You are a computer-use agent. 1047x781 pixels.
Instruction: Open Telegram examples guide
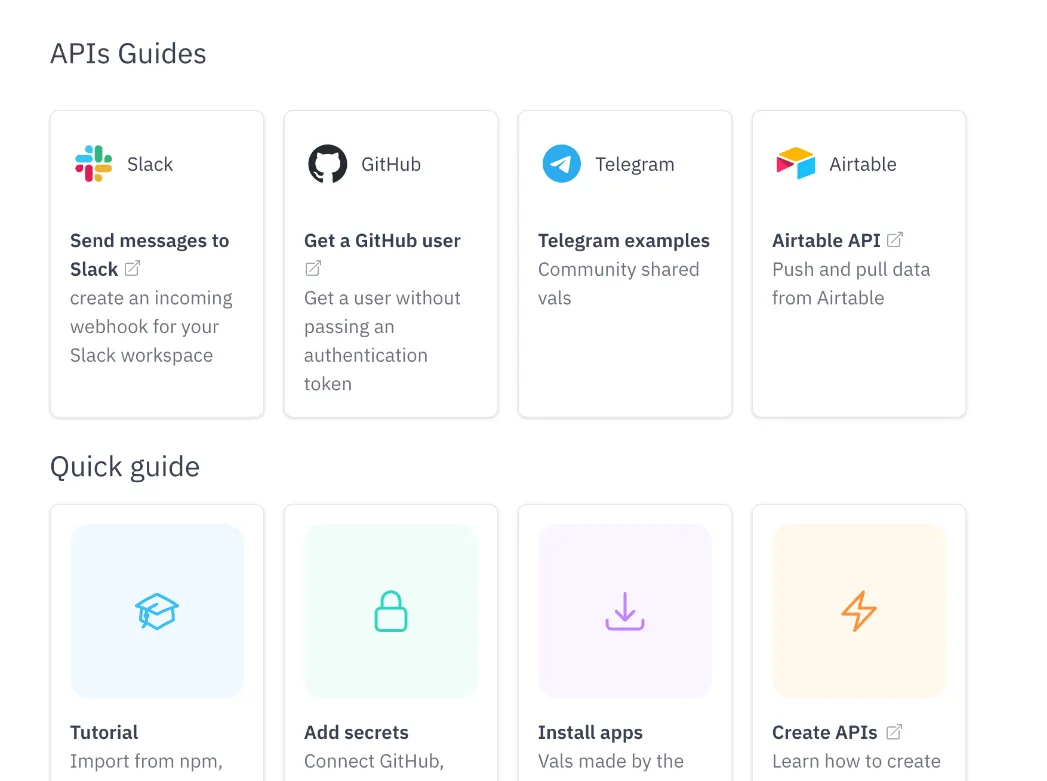pyautogui.click(x=623, y=241)
